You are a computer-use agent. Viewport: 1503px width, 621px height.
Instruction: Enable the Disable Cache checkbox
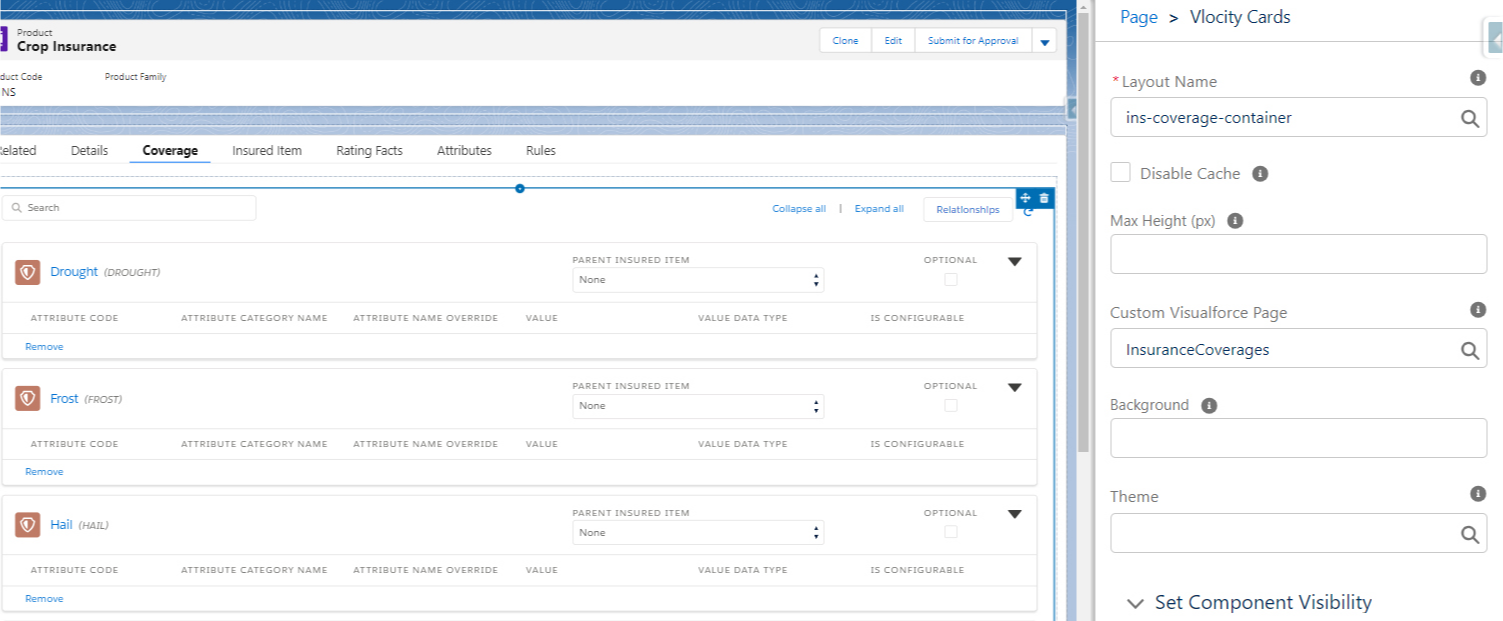[1120, 171]
